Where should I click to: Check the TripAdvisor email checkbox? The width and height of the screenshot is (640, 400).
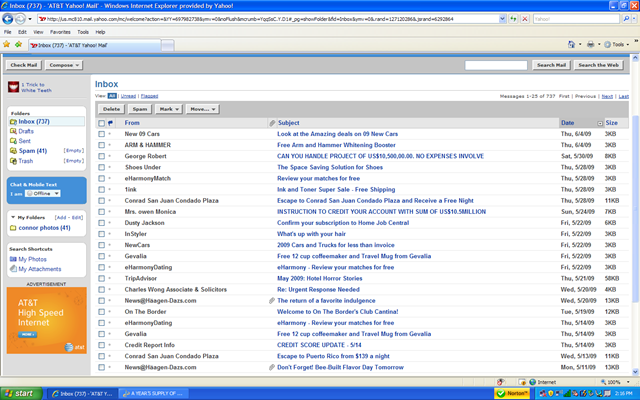tap(101, 278)
